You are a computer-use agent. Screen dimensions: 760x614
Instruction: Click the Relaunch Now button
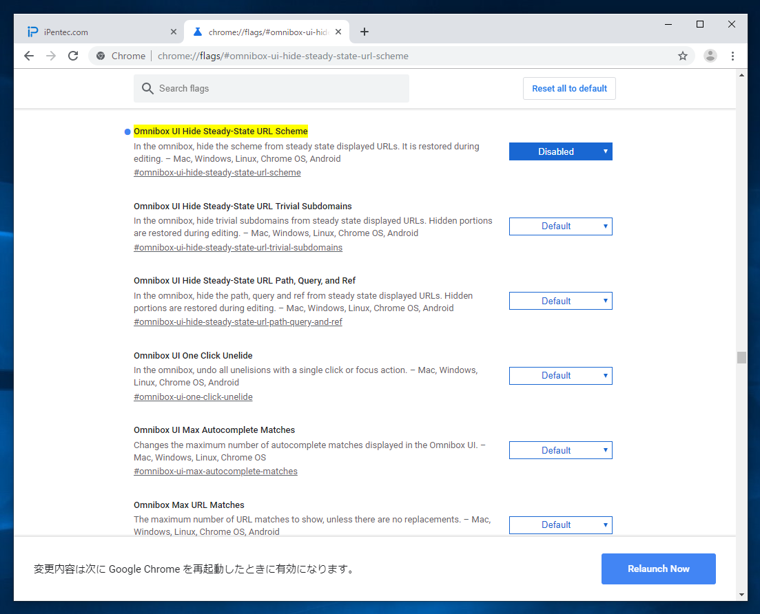coord(658,568)
